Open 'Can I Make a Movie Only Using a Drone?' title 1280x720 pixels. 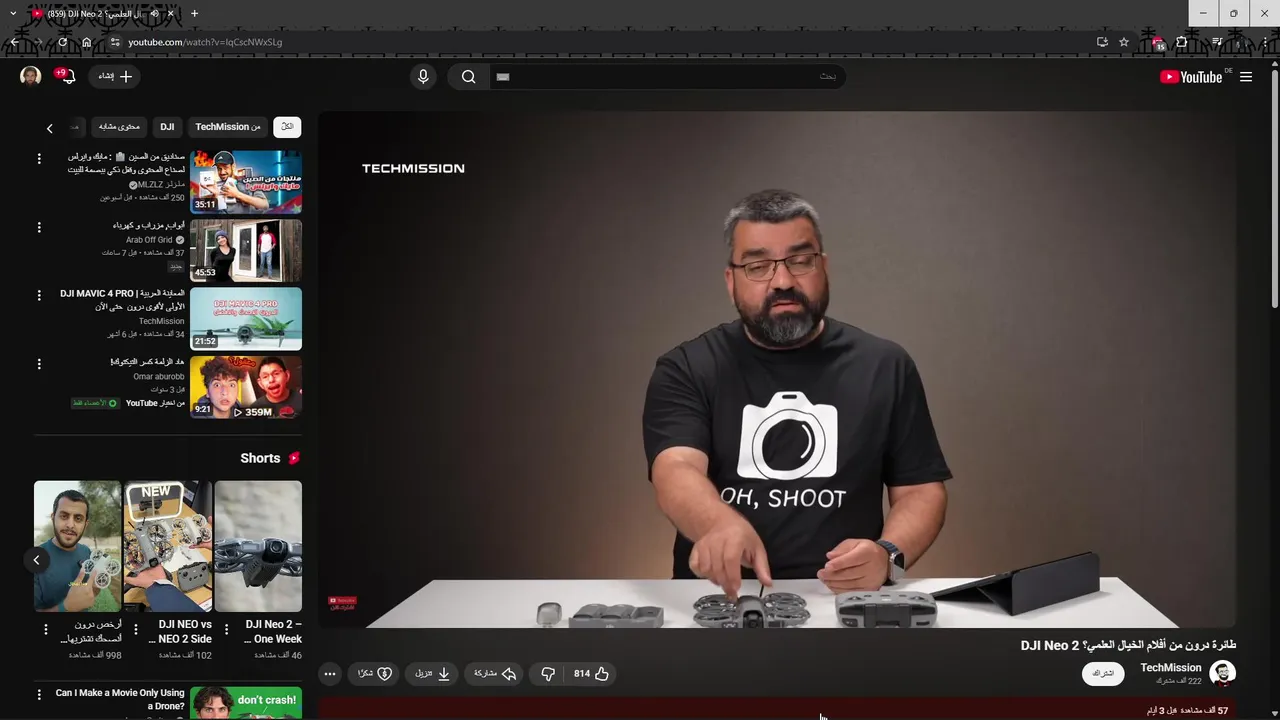coord(120,699)
